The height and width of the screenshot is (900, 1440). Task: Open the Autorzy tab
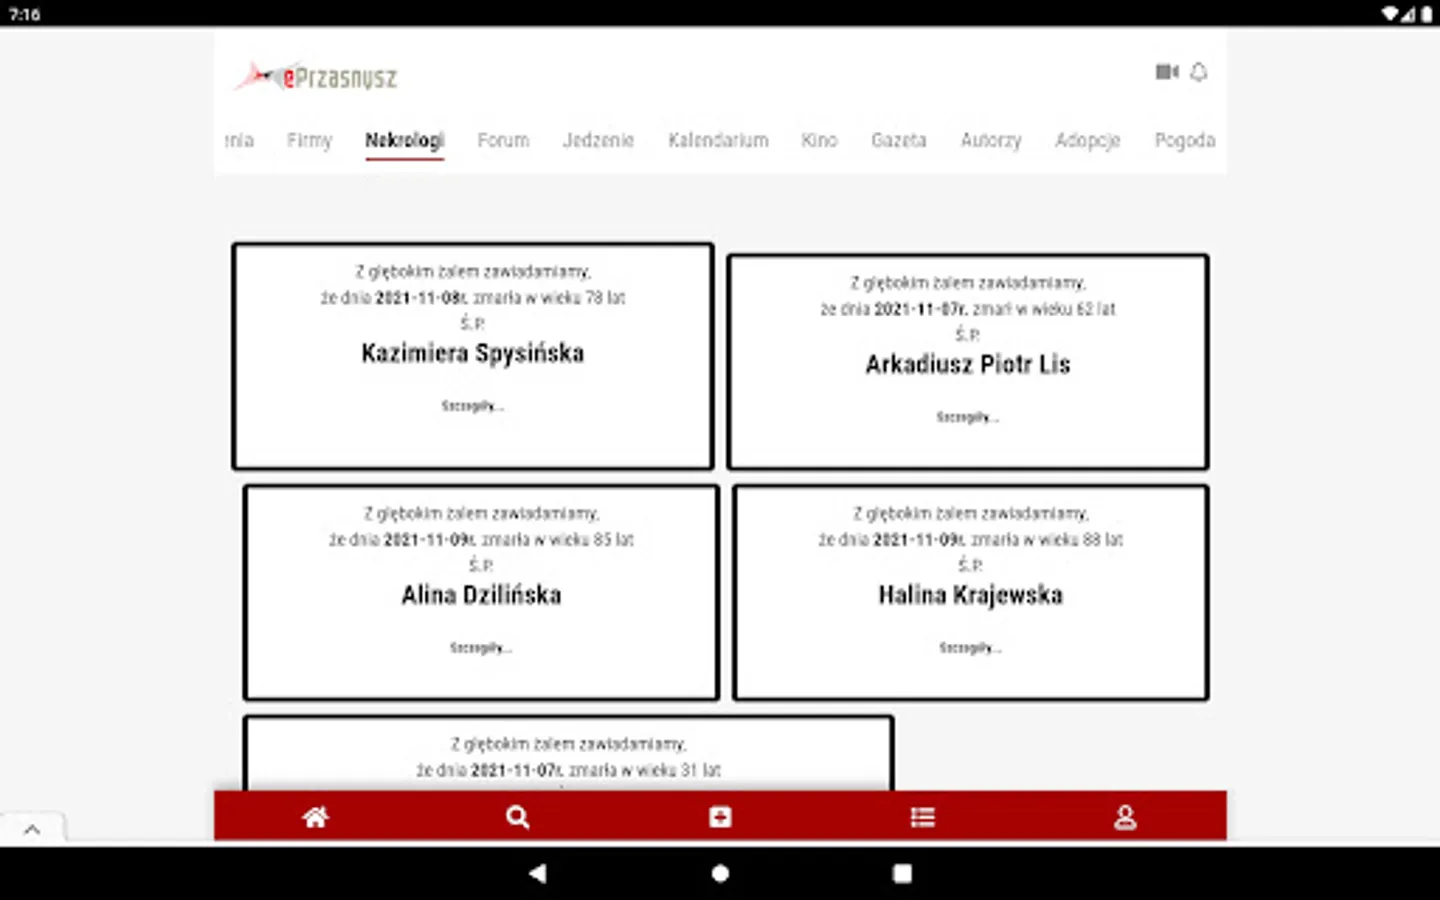point(991,140)
